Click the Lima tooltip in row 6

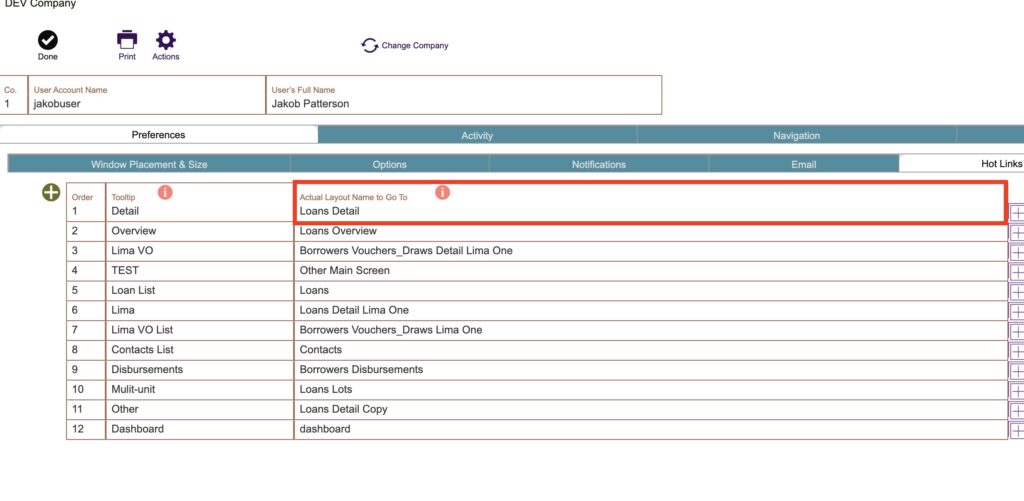pyautogui.click(x=199, y=310)
